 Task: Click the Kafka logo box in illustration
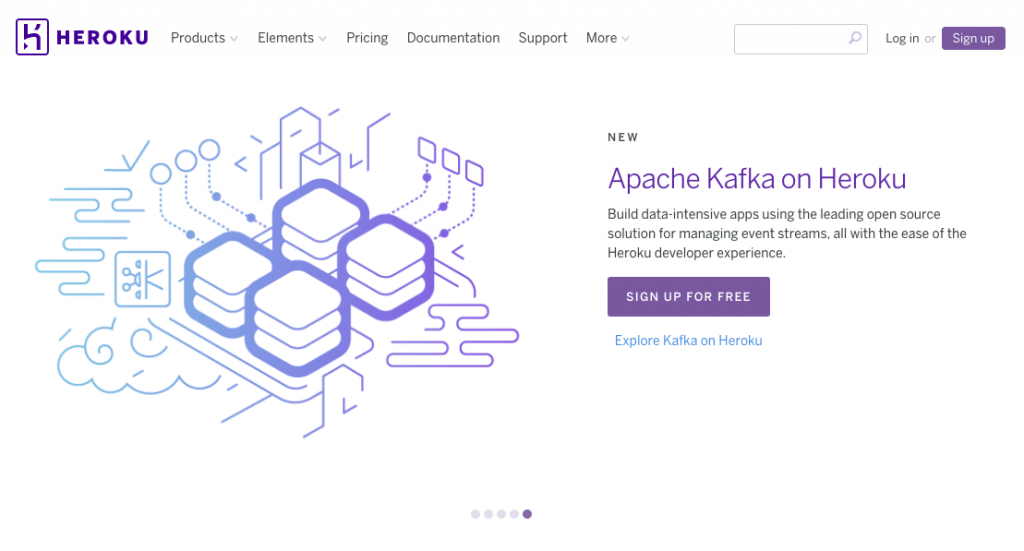(142, 279)
